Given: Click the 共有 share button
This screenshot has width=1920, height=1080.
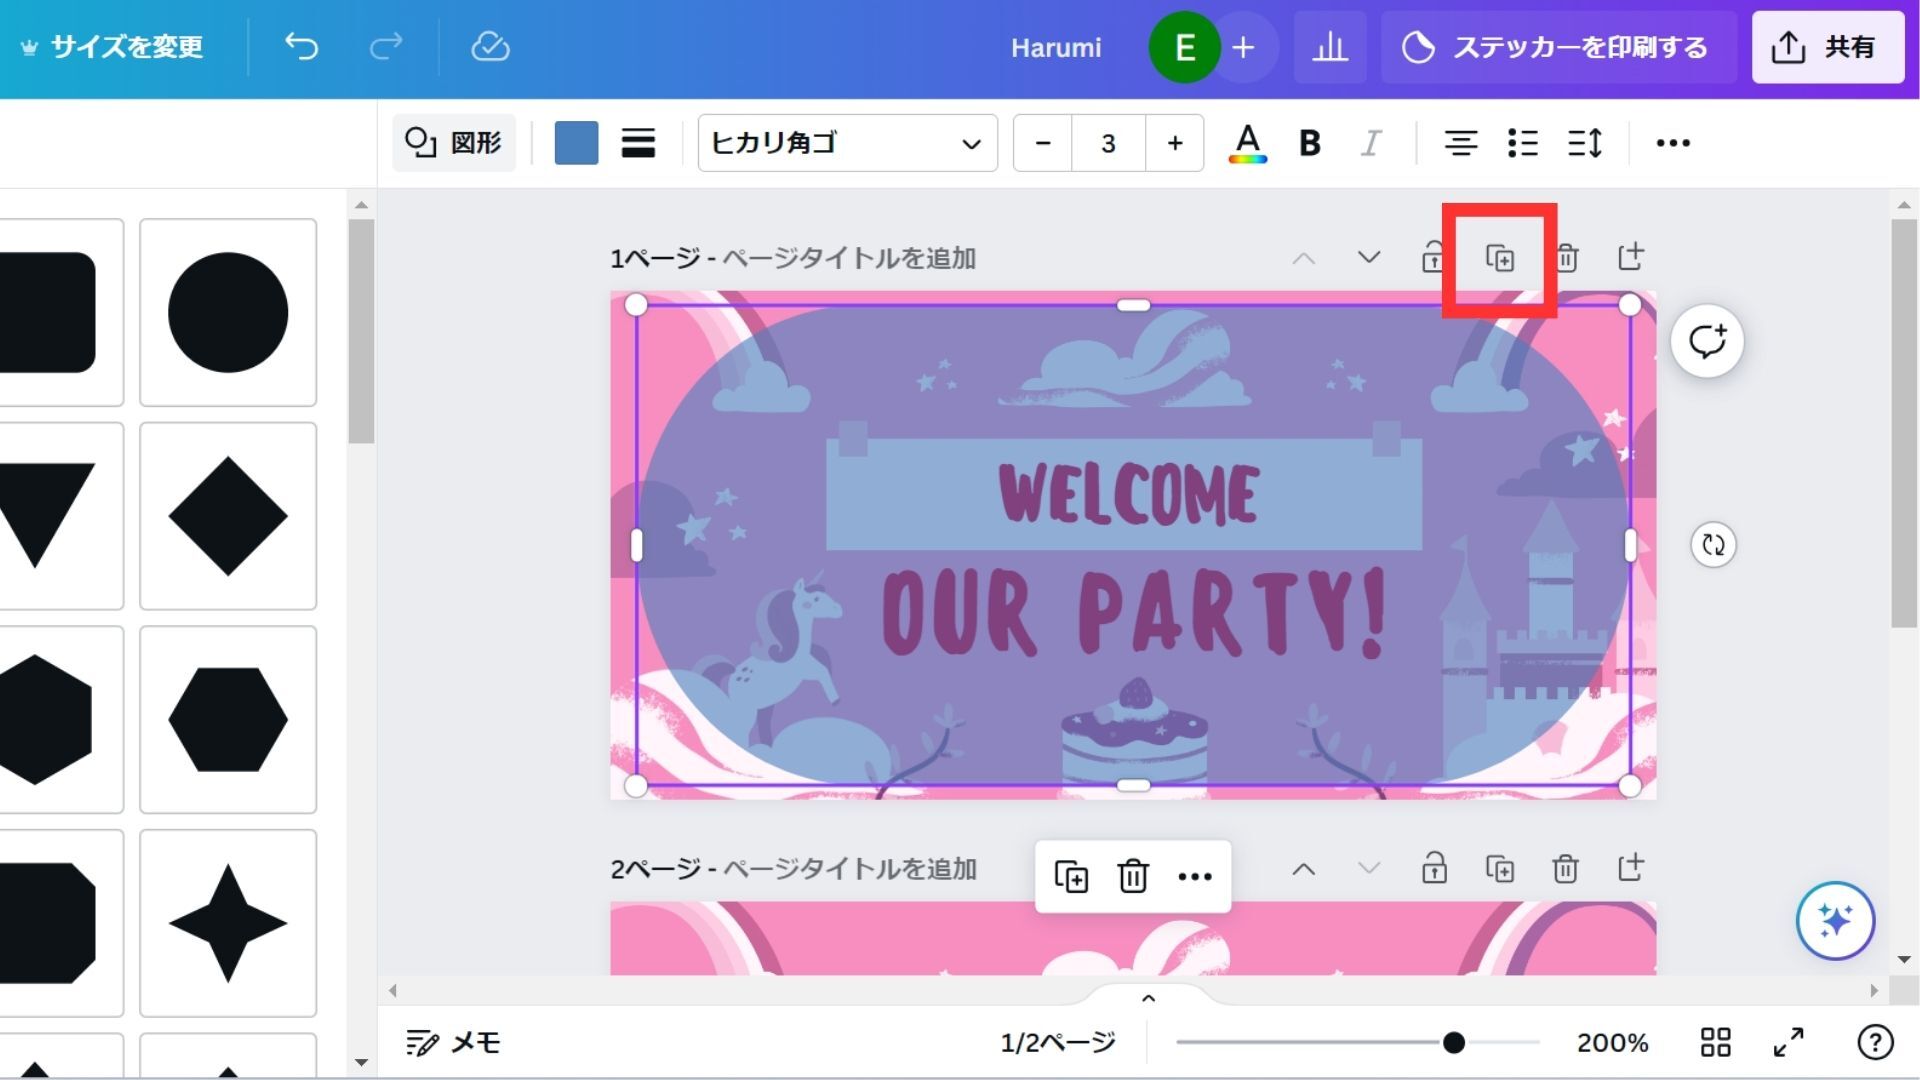Looking at the screenshot, I should pos(1827,47).
